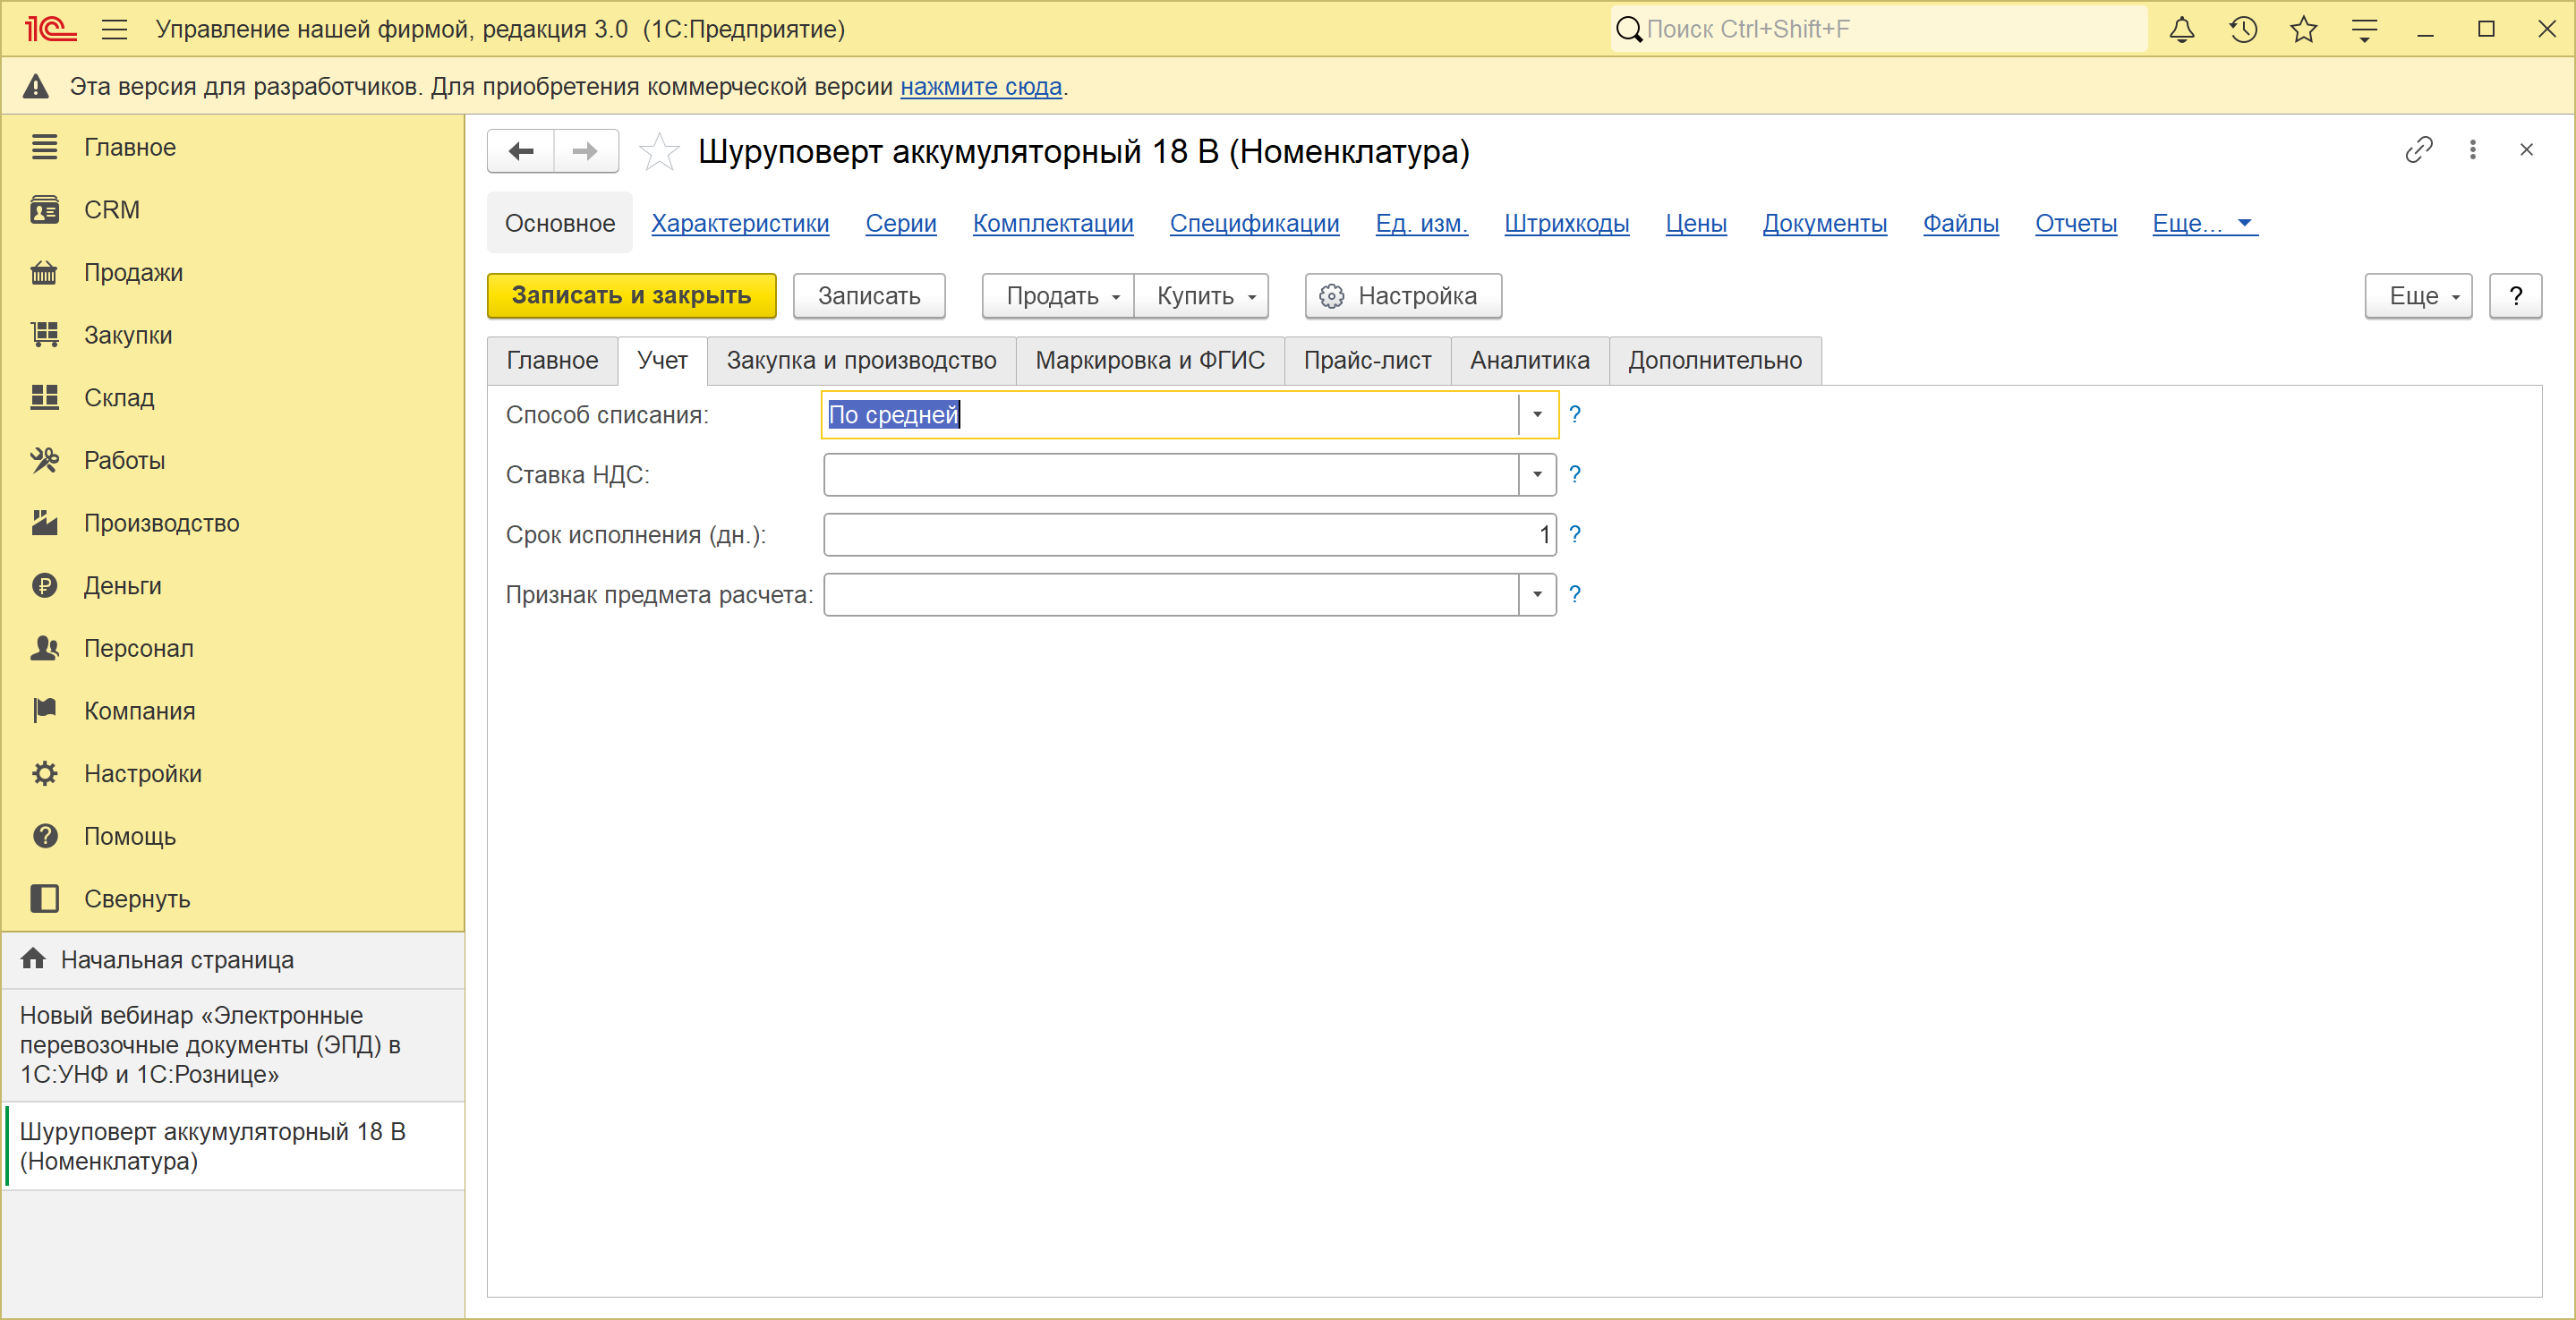Screen dimensions: 2576x1320
Task: Switch to Закупка и производство tab
Action: pos(861,361)
